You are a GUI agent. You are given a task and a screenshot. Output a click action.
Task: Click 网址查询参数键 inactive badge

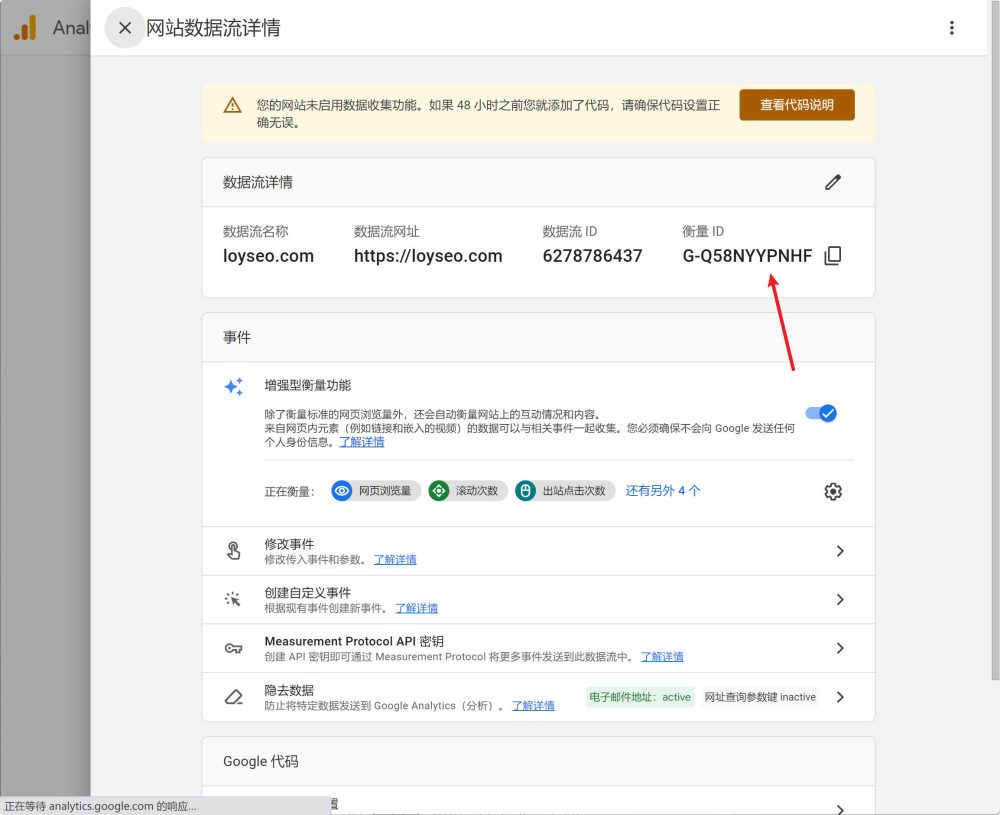tap(760, 697)
